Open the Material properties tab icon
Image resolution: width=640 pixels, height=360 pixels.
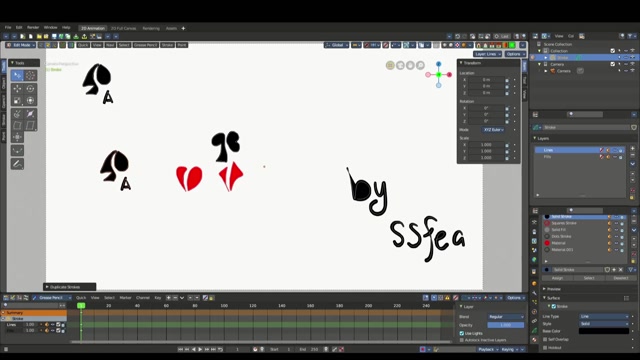[534, 340]
